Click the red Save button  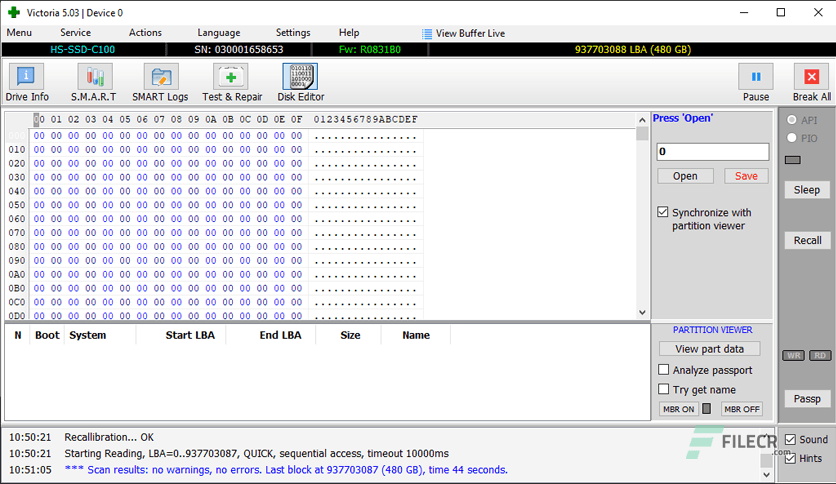(746, 176)
